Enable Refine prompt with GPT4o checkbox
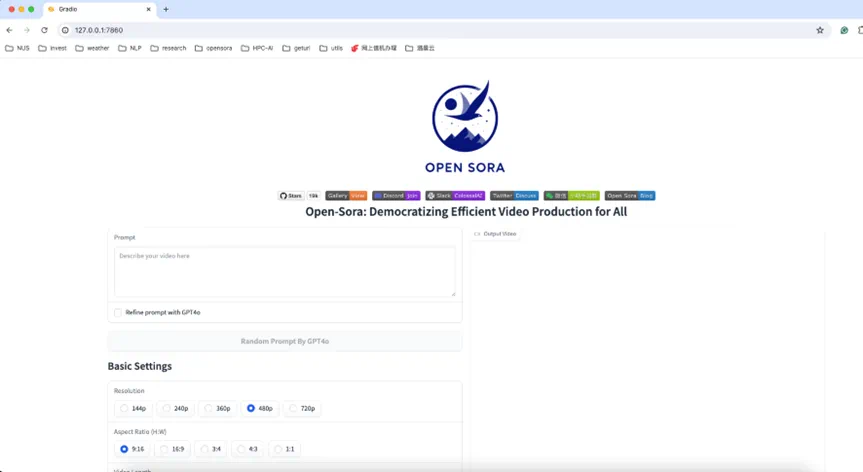 (x=118, y=312)
